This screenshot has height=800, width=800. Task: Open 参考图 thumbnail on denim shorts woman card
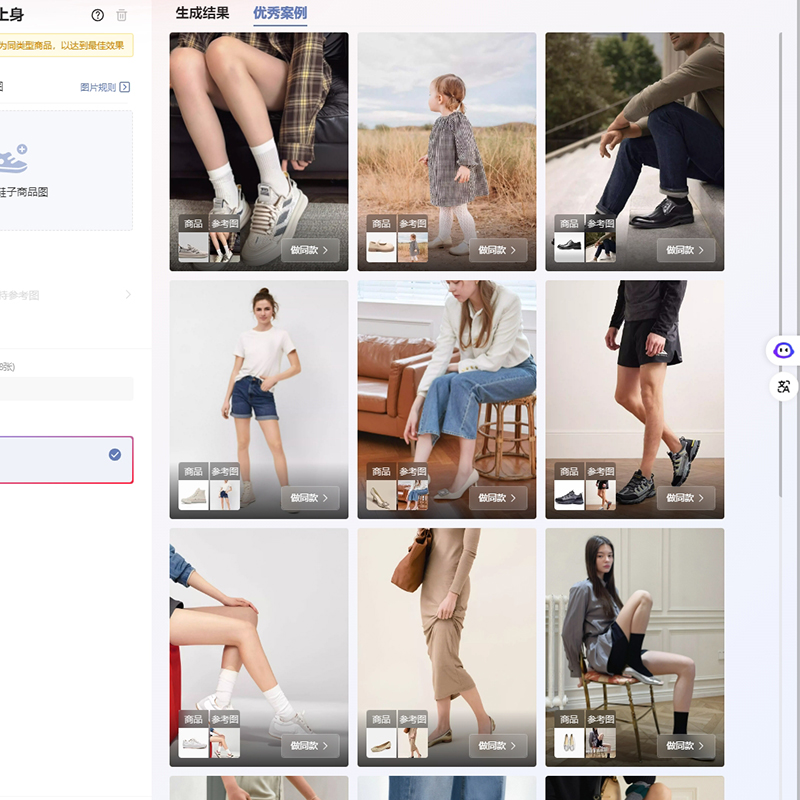click(x=225, y=495)
